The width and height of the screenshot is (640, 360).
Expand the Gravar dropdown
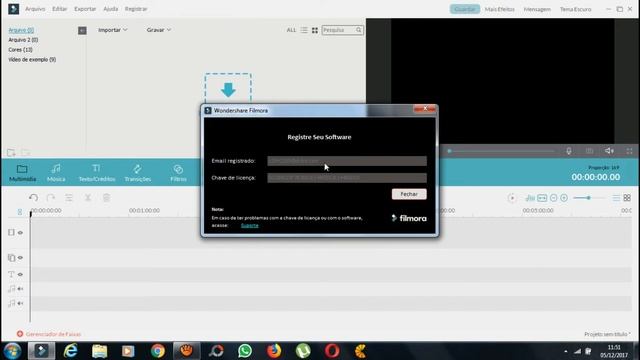tap(159, 30)
